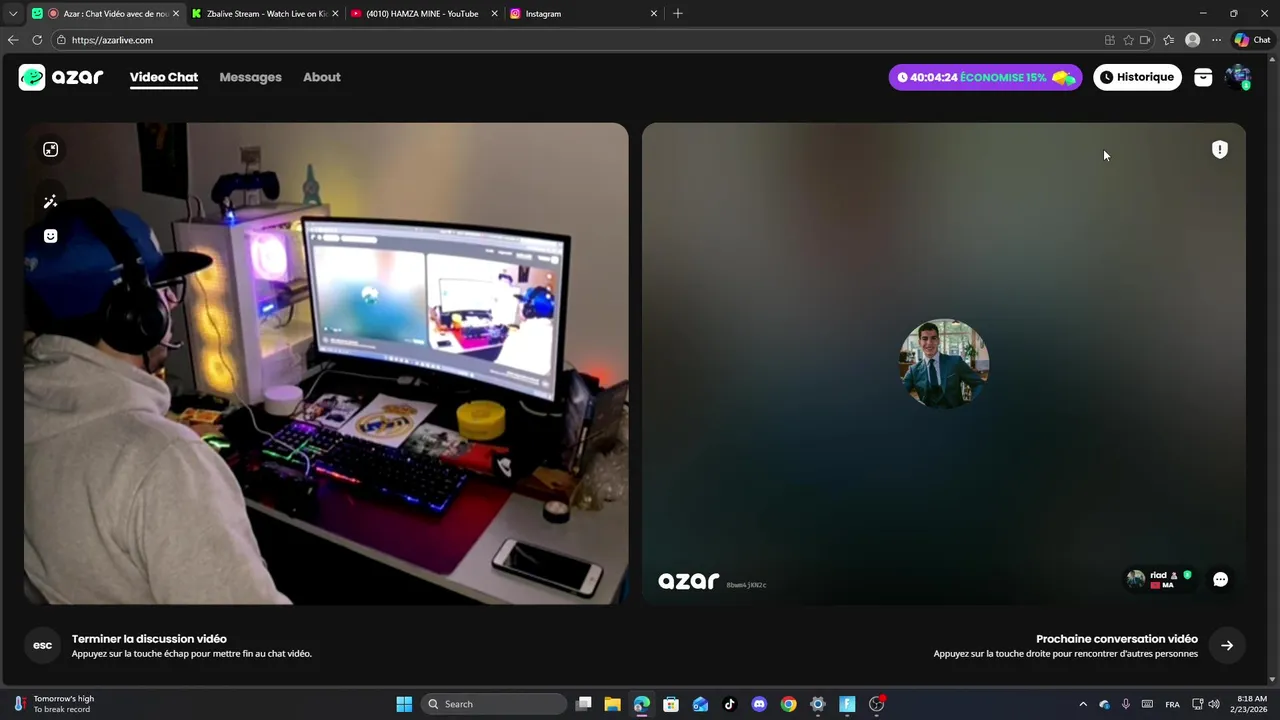
Task: Open Google Chrome from taskbar
Action: pos(789,704)
